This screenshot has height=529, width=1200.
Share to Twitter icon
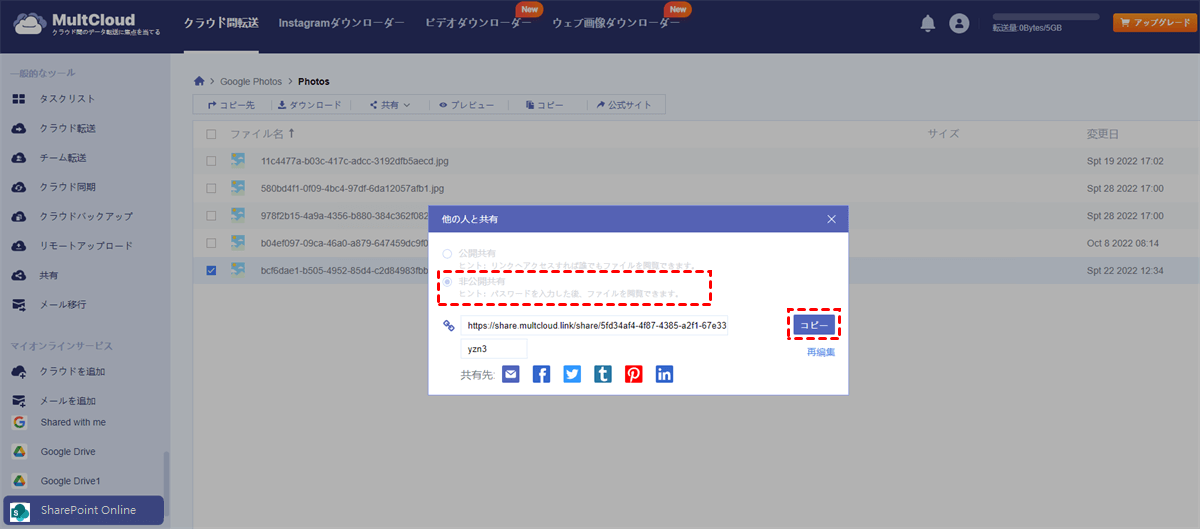click(x=572, y=374)
